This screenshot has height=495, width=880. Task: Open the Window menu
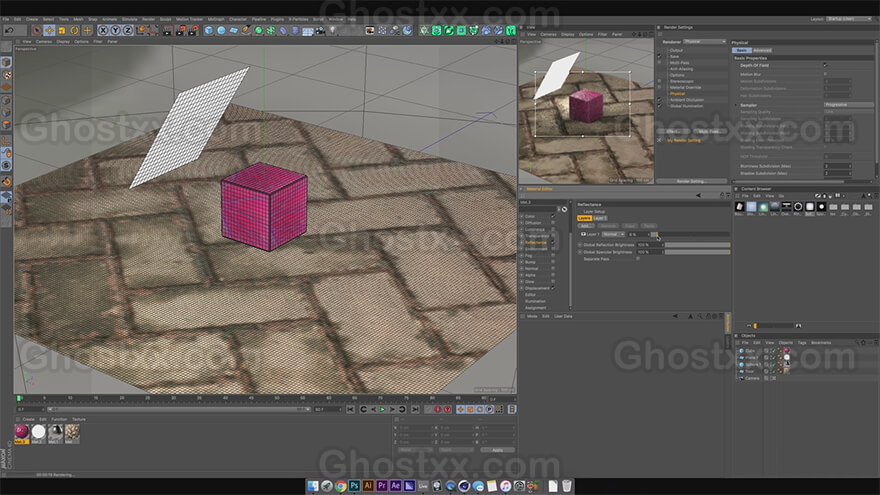click(336, 19)
